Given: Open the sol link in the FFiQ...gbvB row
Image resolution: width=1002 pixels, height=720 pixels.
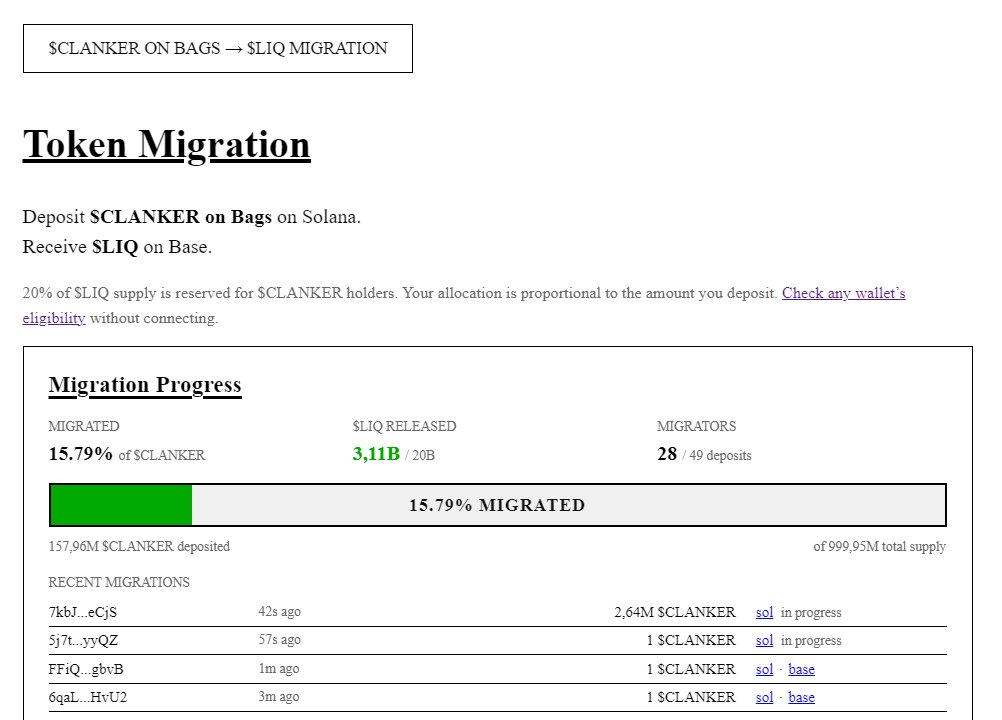Looking at the screenshot, I should [x=765, y=669].
